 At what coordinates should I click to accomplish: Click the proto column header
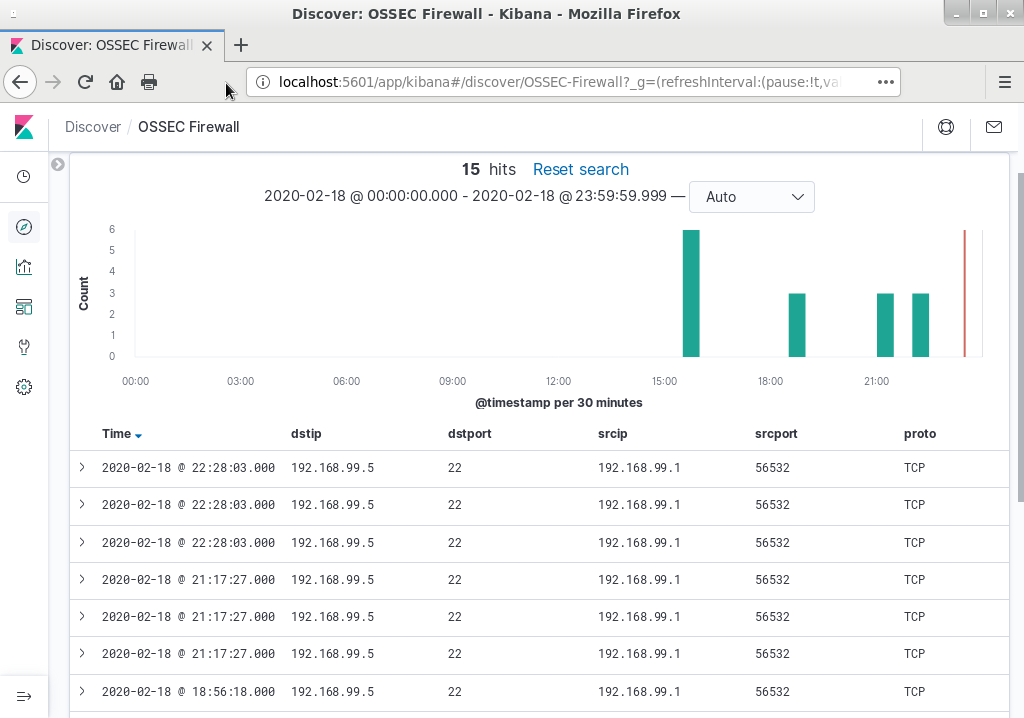[920, 434]
